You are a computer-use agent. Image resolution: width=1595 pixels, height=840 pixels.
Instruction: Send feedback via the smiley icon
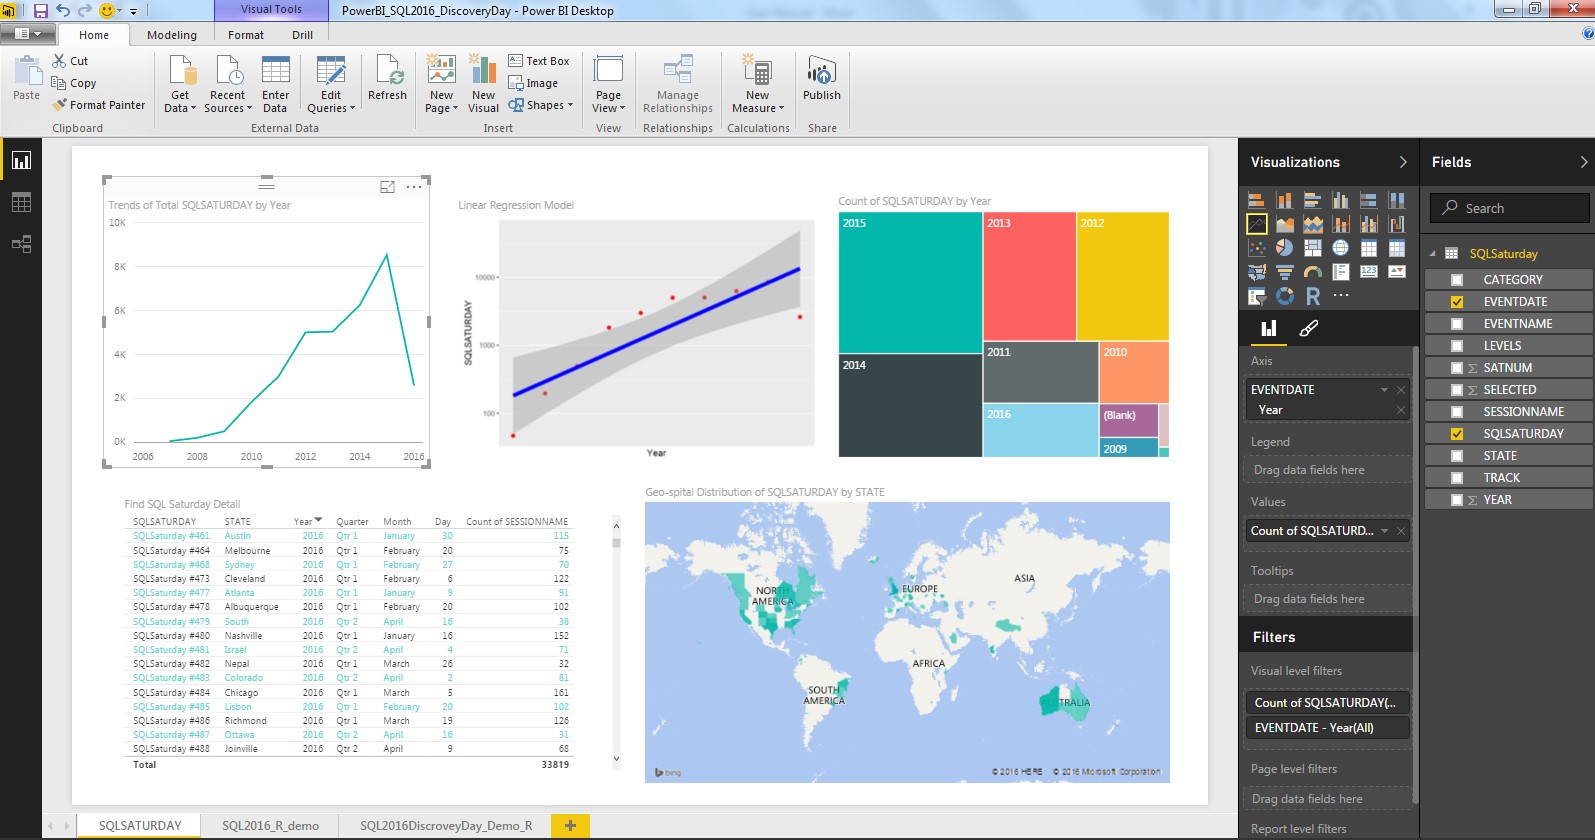[x=107, y=10]
